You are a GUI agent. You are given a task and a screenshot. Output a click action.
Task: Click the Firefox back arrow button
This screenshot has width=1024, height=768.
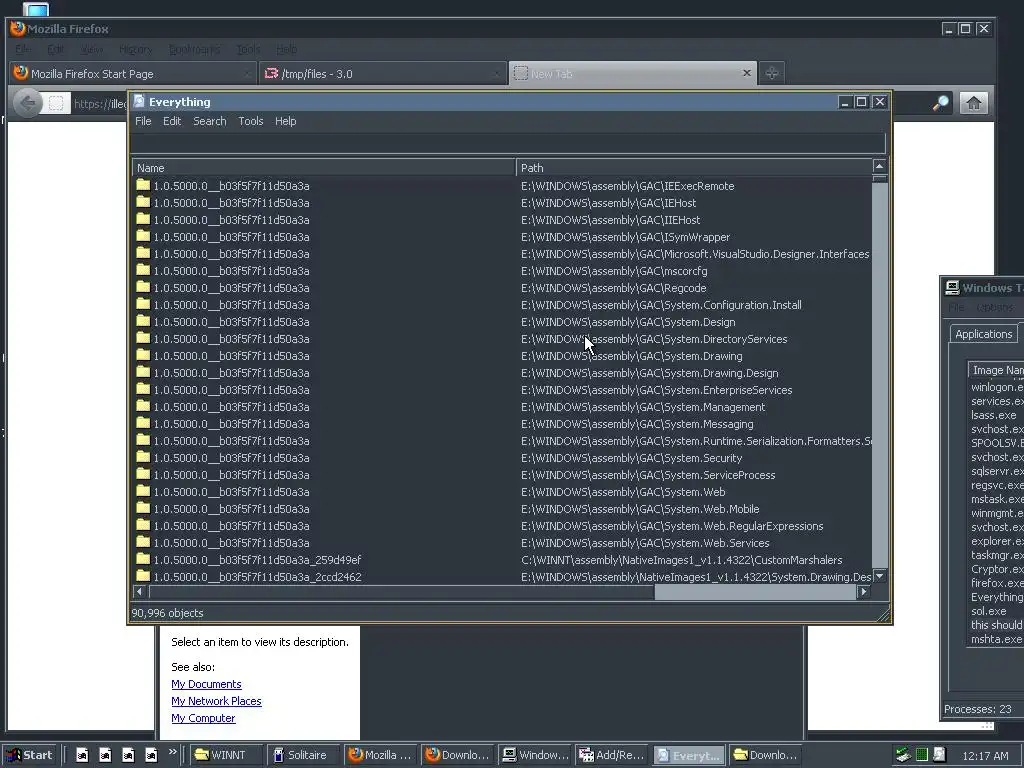click(x=28, y=103)
